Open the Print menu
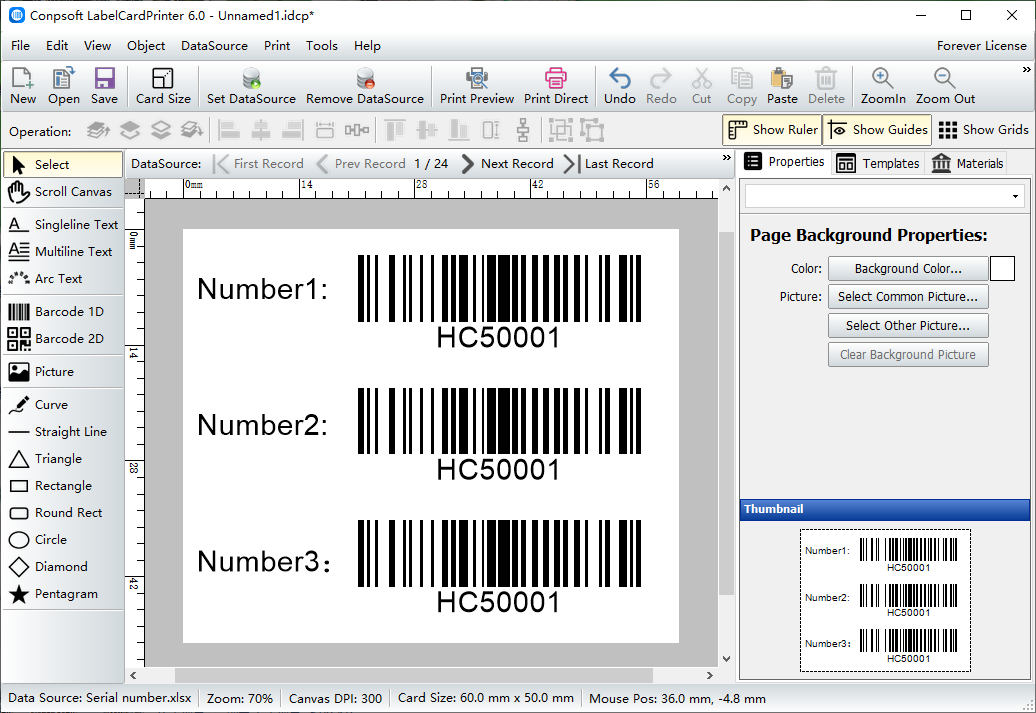The image size is (1036, 713). click(277, 46)
